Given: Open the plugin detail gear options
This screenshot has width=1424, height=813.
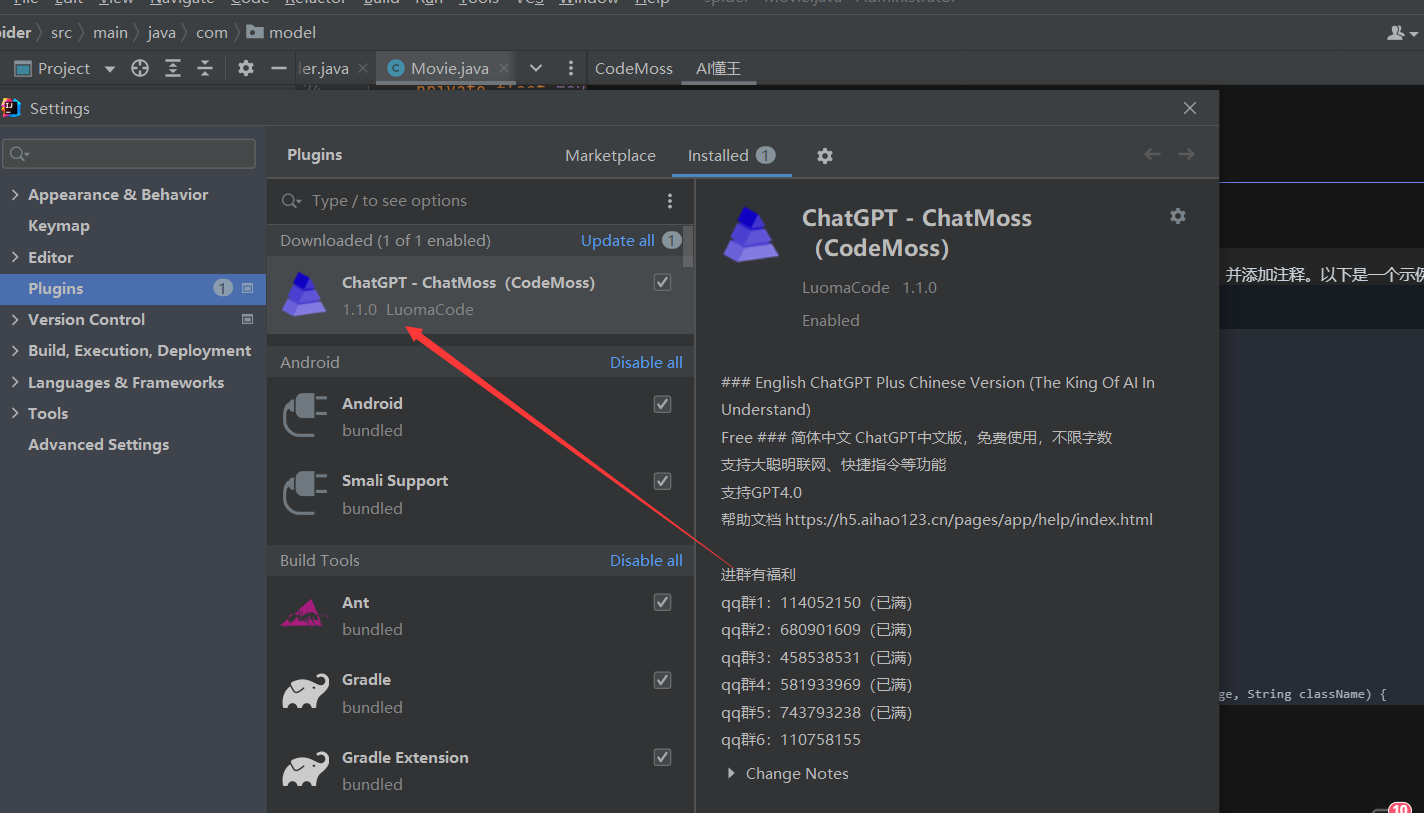Looking at the screenshot, I should [1178, 216].
